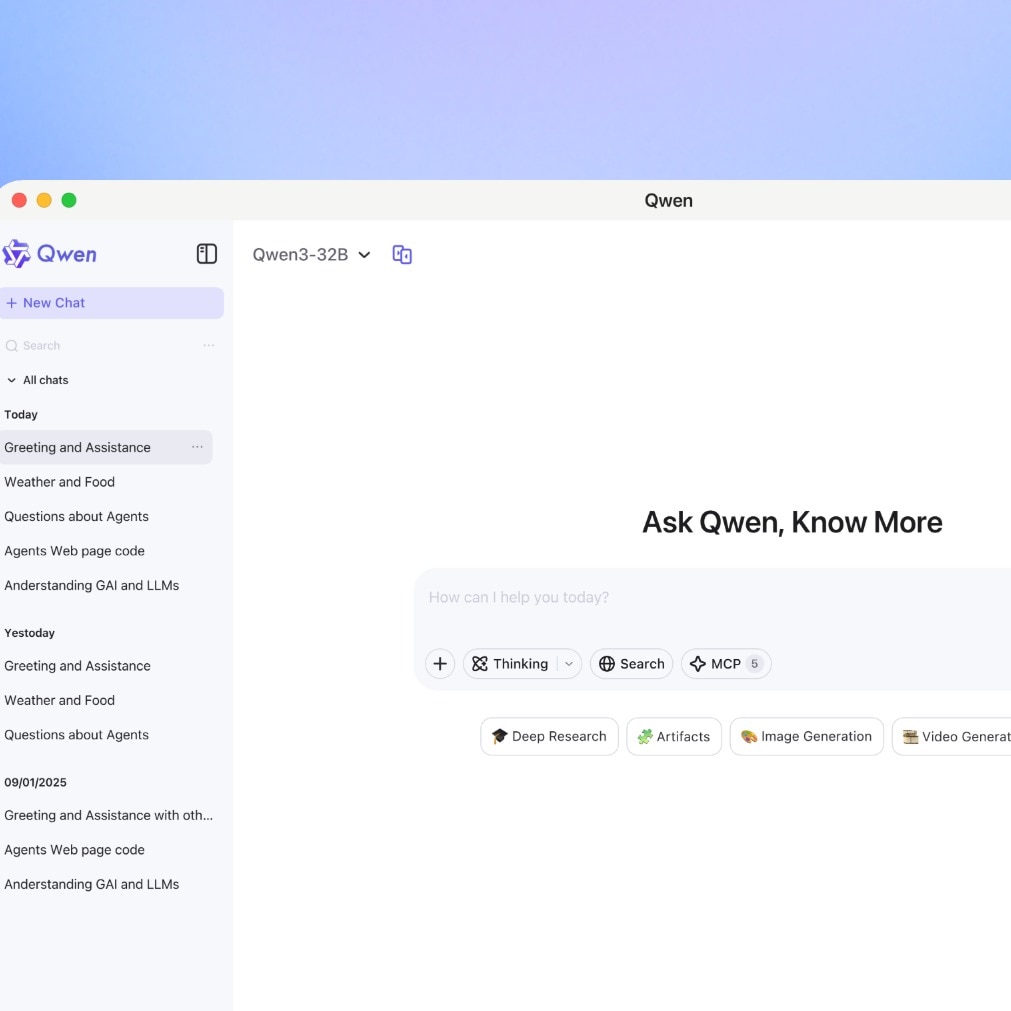
Task: Select the Artifacts capability
Action: click(673, 736)
